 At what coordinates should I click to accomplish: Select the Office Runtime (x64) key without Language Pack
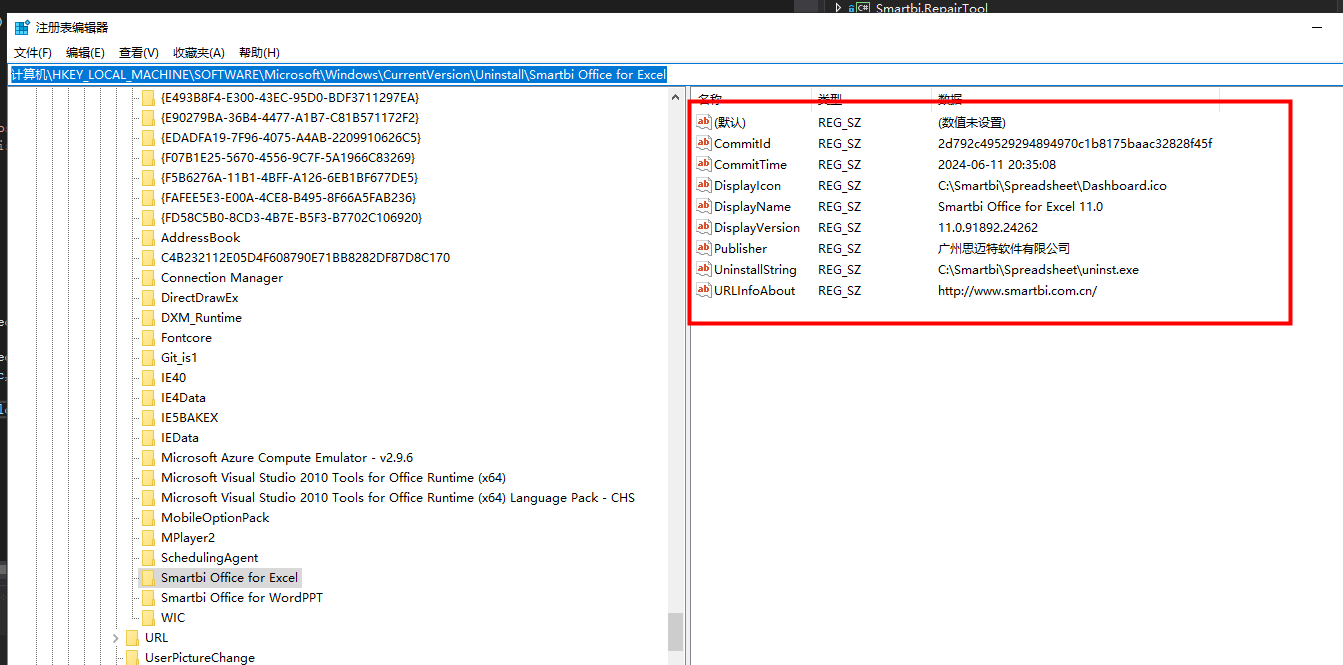[x=333, y=478]
